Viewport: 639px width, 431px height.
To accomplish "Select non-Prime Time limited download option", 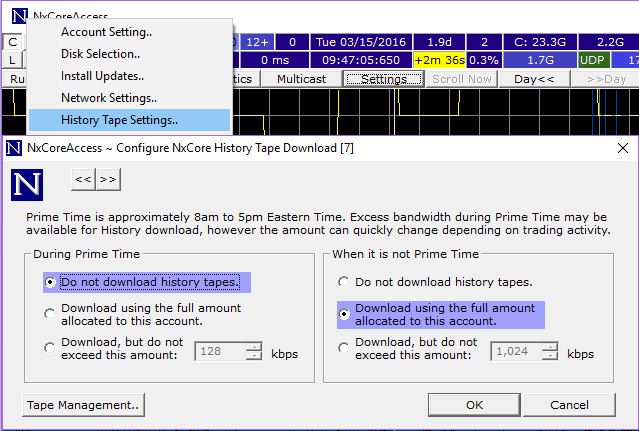I will click(408, 348).
